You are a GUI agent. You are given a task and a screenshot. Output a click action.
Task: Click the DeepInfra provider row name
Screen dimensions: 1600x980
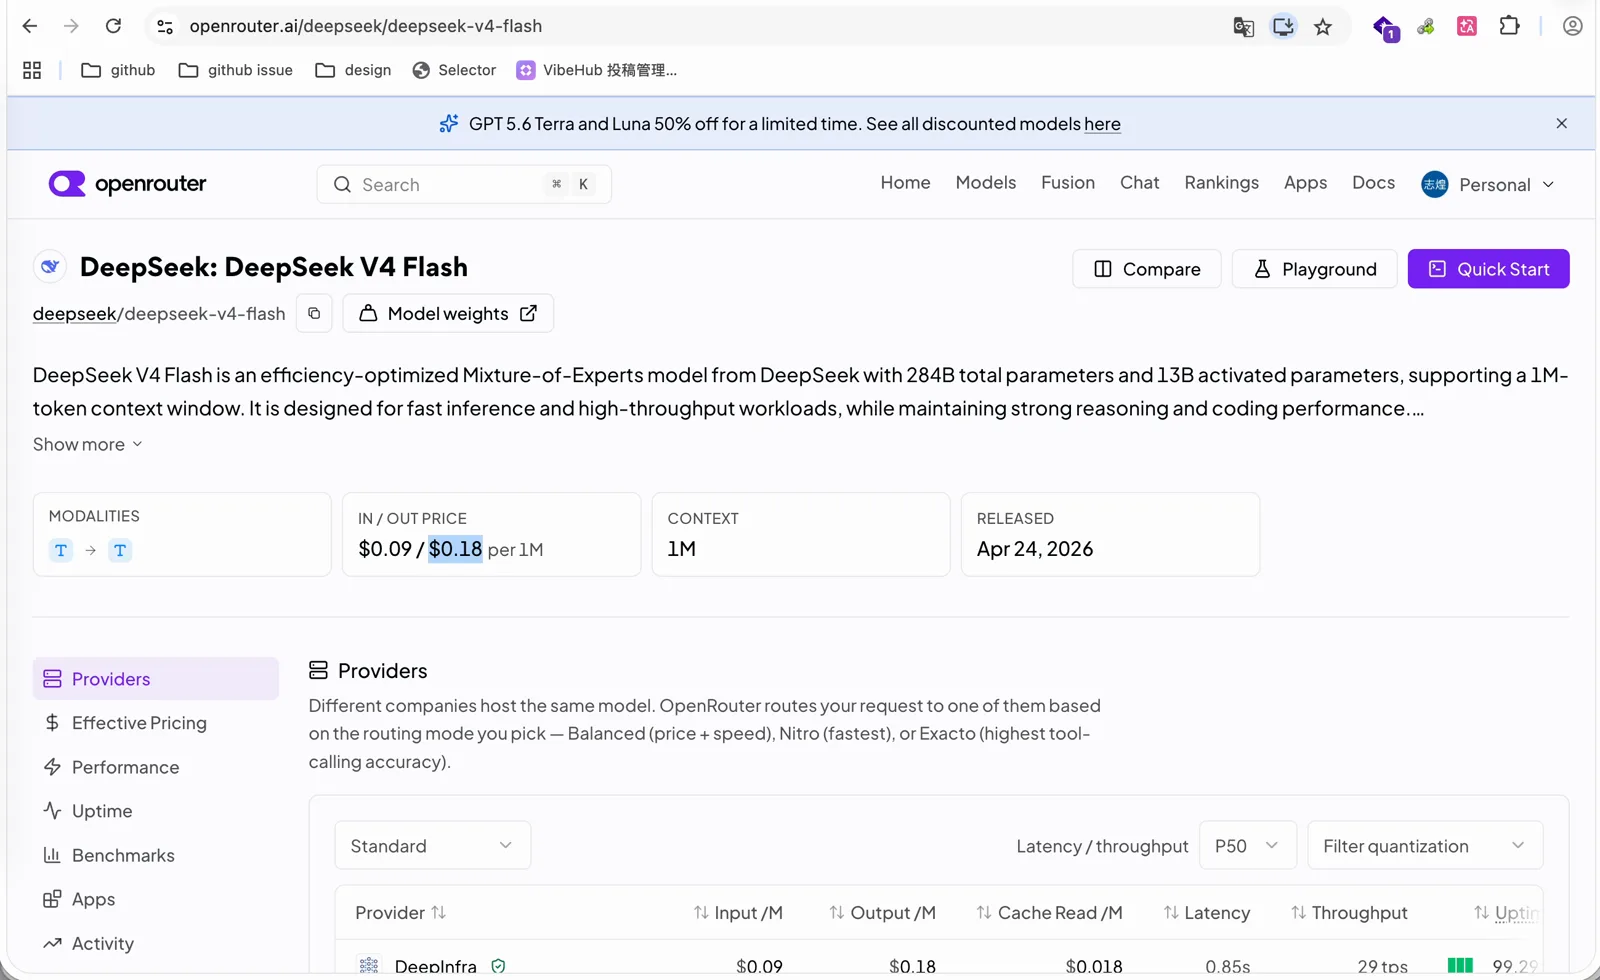(435, 966)
